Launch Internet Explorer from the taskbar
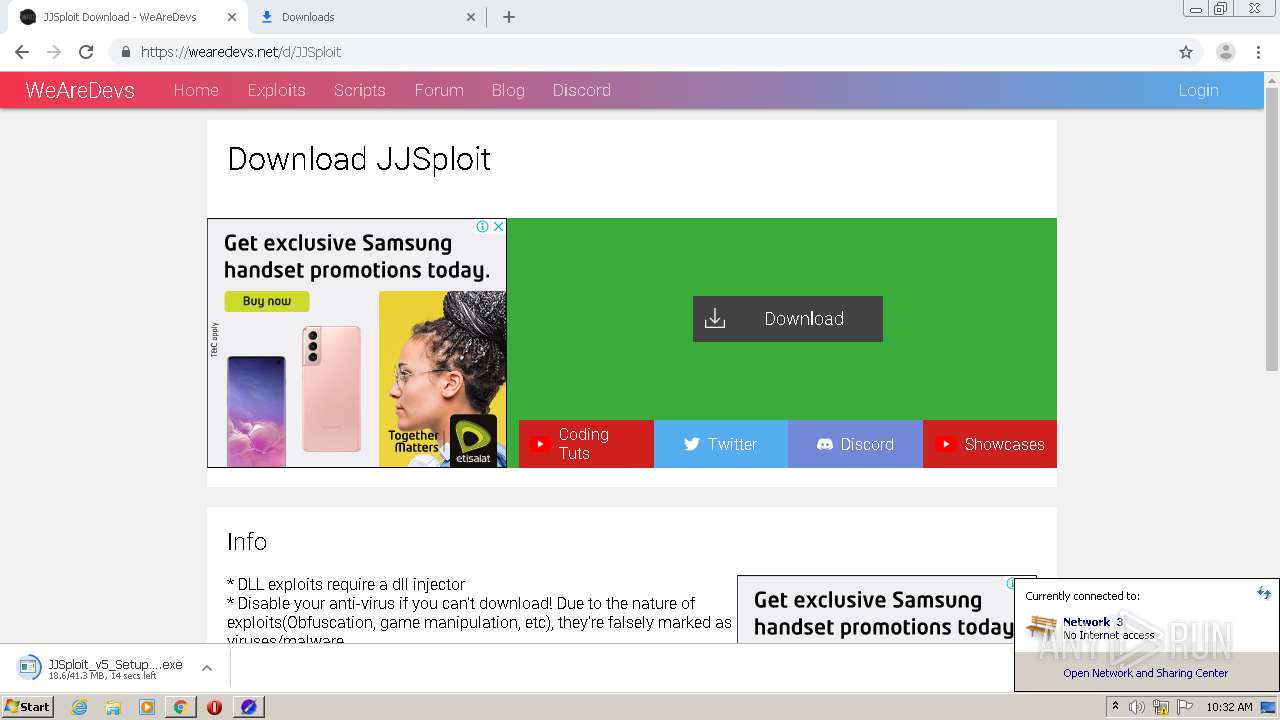This screenshot has height=720, width=1280. (x=80, y=707)
